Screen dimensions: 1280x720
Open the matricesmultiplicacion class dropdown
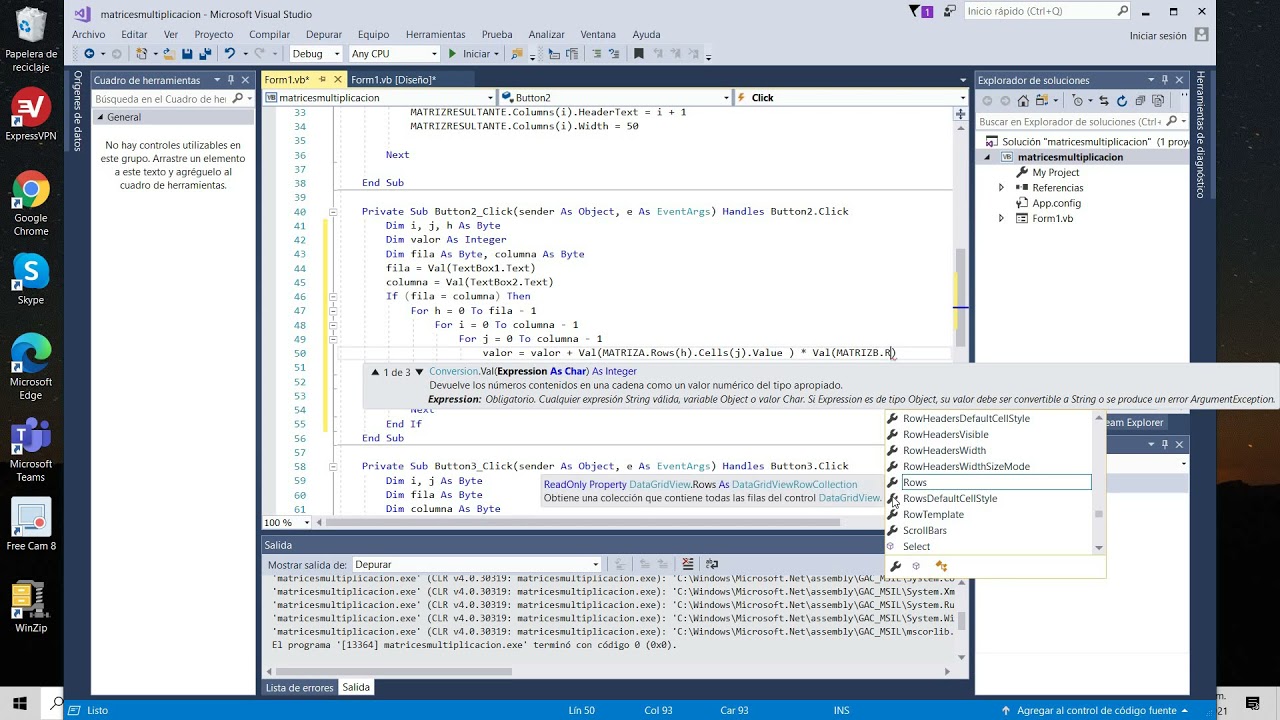coord(379,98)
